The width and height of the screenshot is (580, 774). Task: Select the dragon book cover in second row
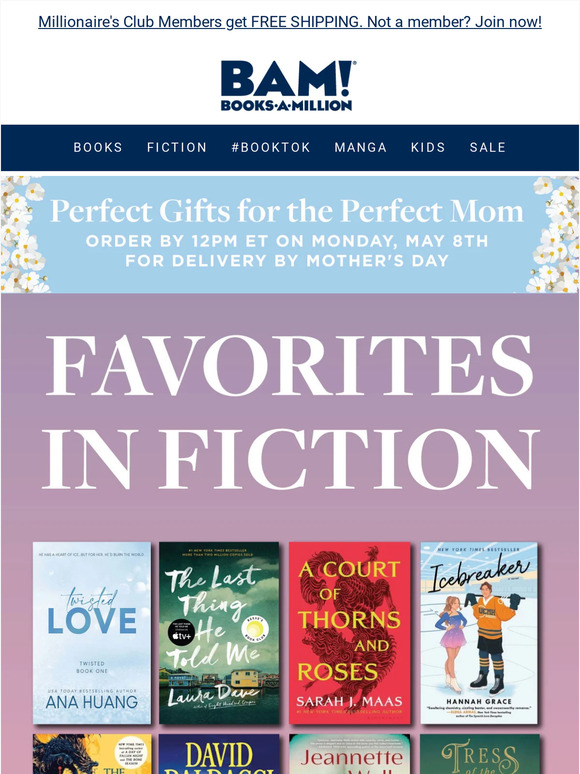click(92, 754)
